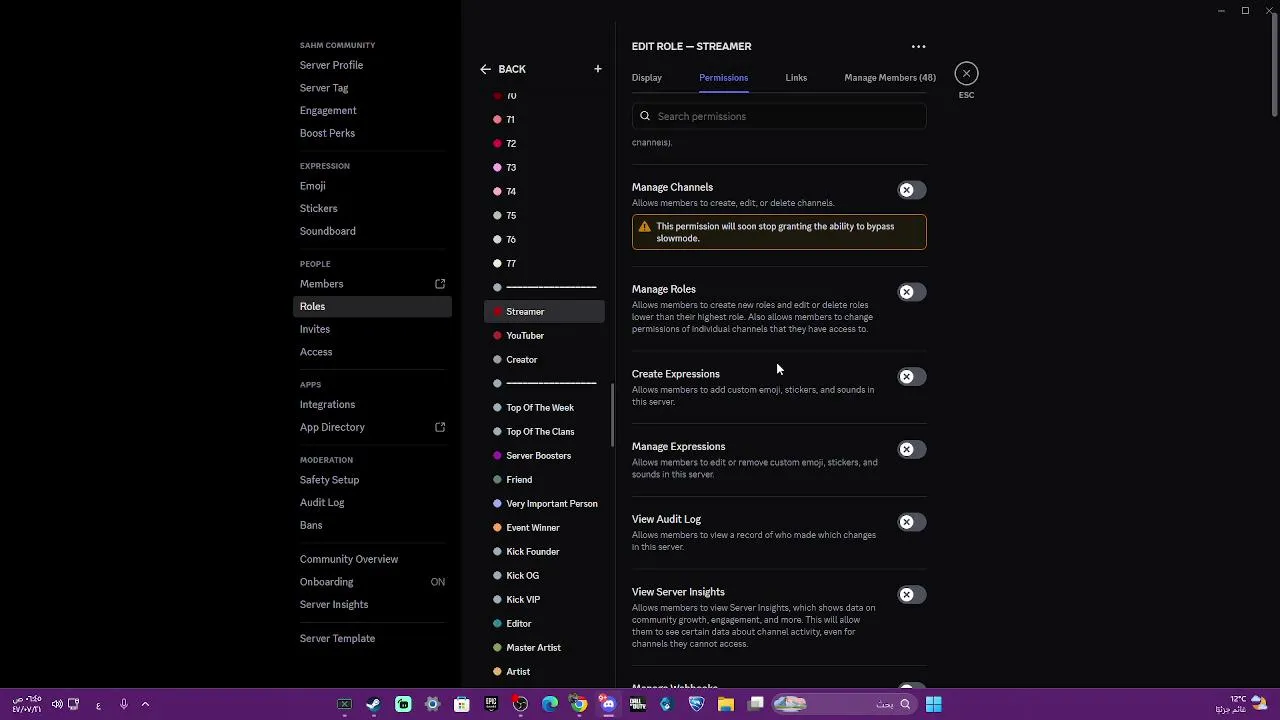Select the Kick VIP role
This screenshot has height=720, width=1280.
[x=544, y=600]
